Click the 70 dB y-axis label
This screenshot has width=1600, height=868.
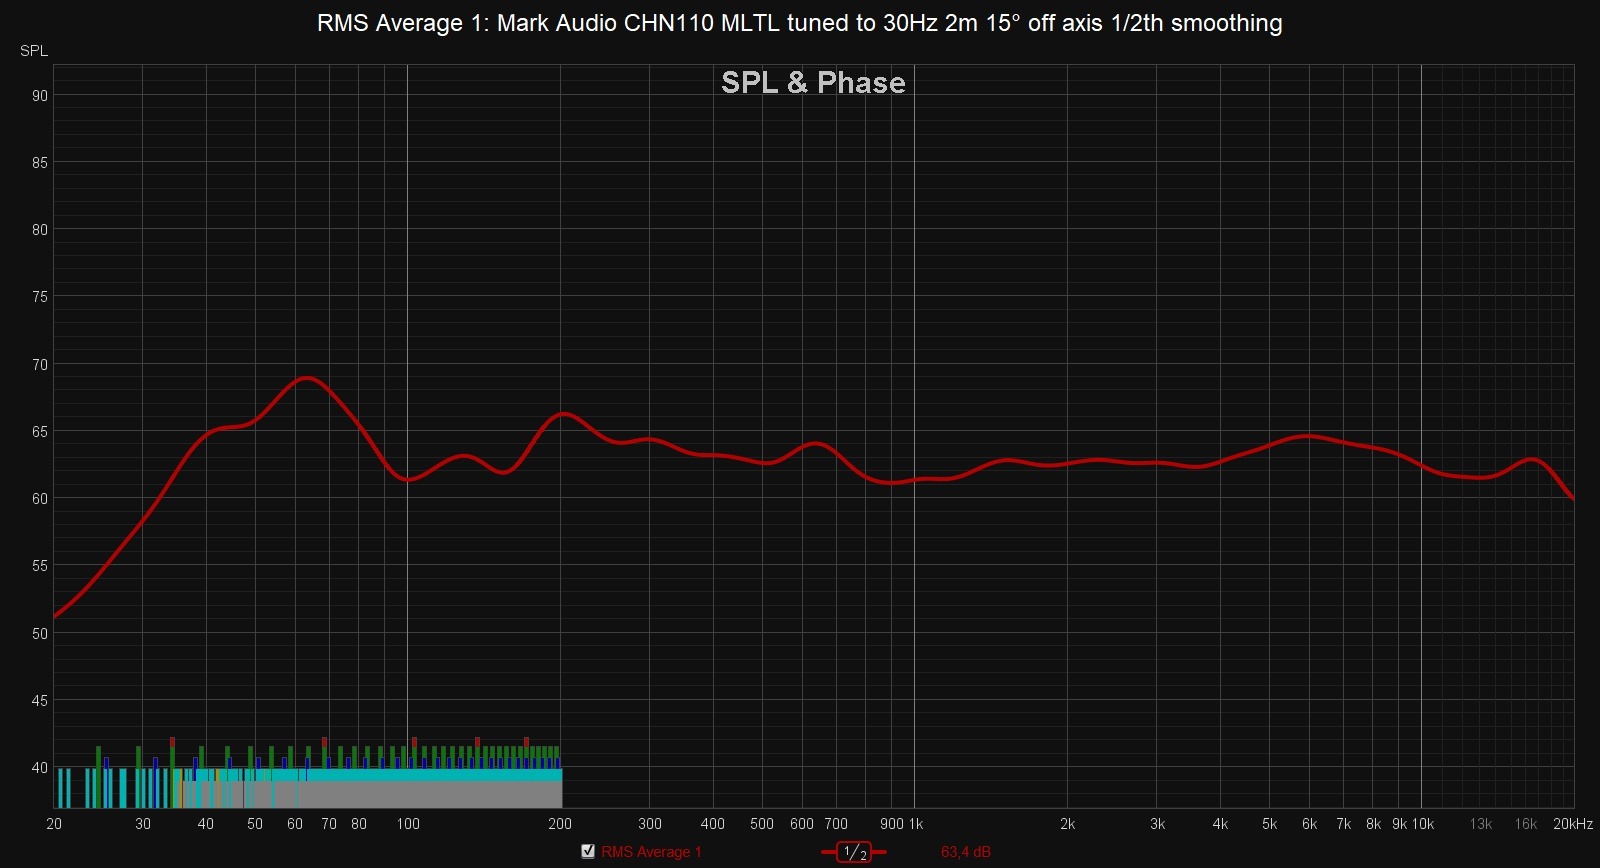[40, 364]
